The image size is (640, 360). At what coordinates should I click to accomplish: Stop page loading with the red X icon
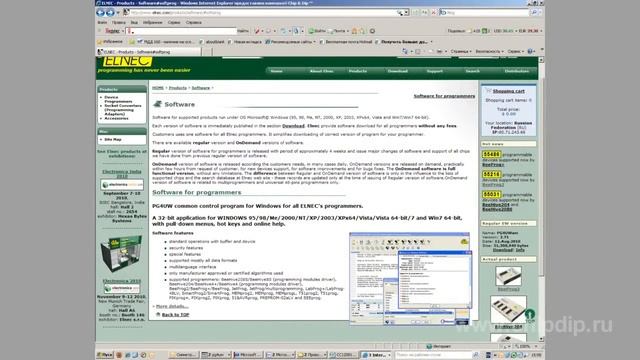click(x=434, y=13)
